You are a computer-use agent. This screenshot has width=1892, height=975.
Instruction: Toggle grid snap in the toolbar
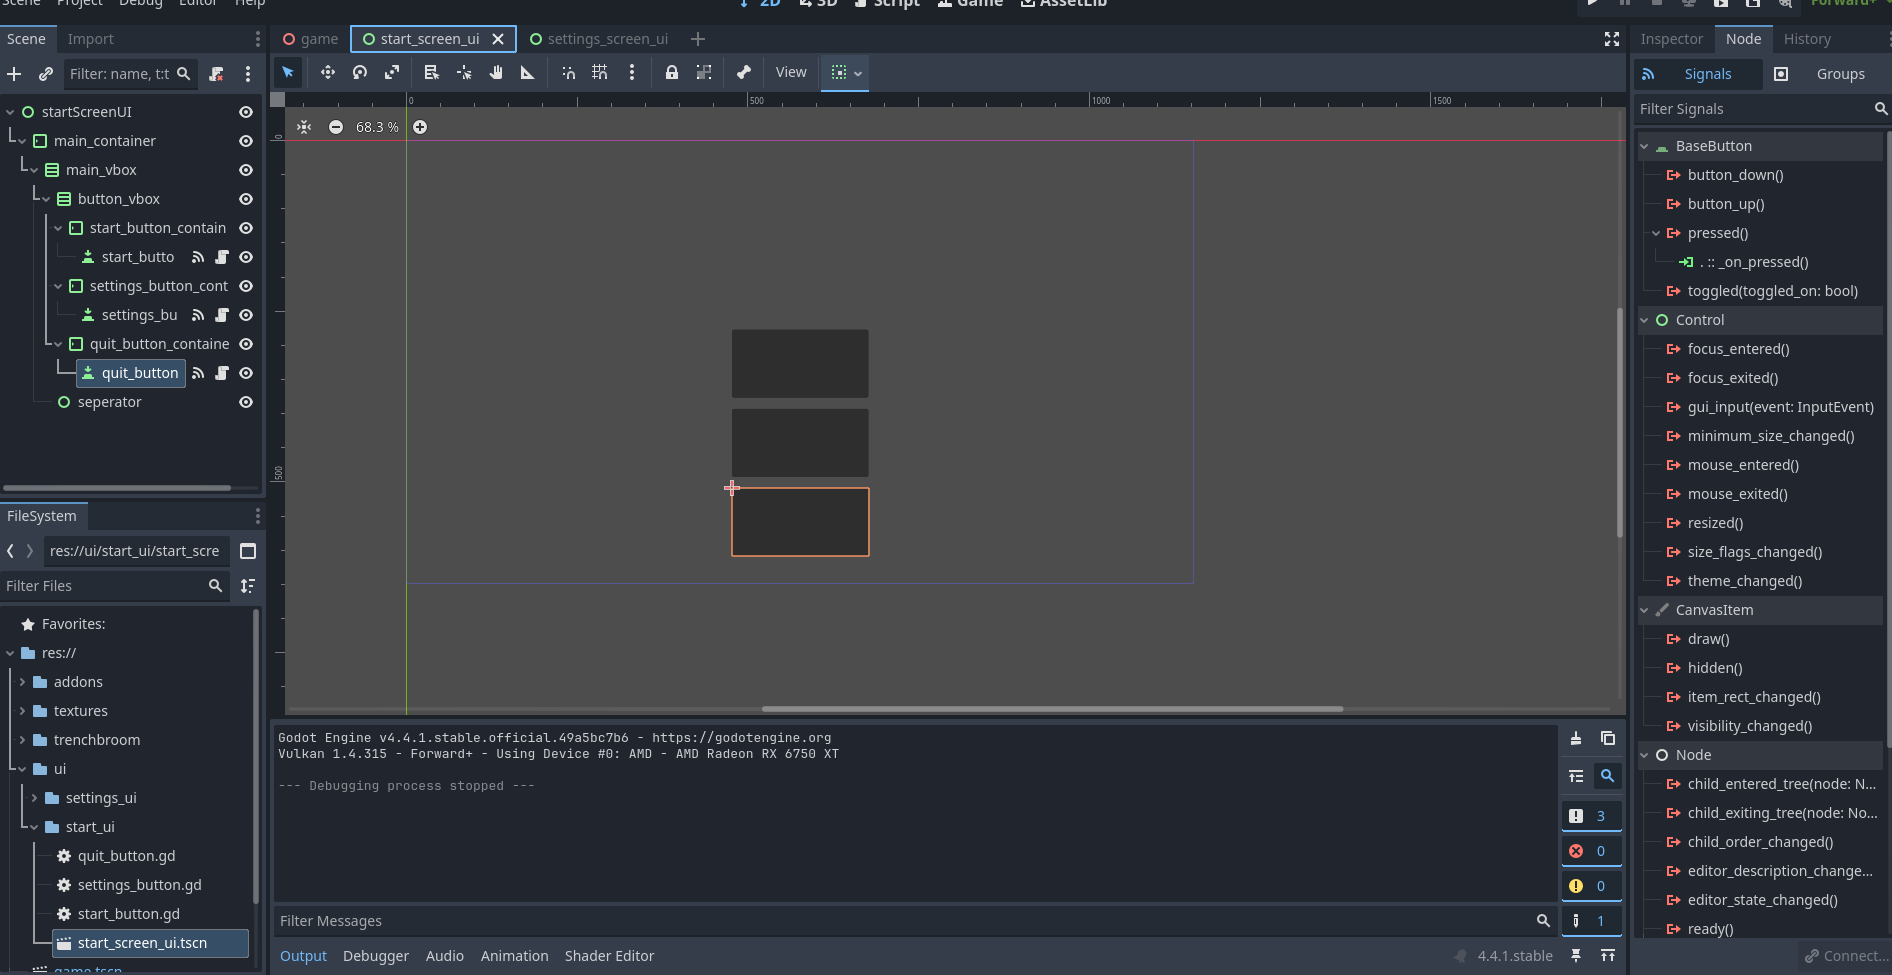click(600, 72)
